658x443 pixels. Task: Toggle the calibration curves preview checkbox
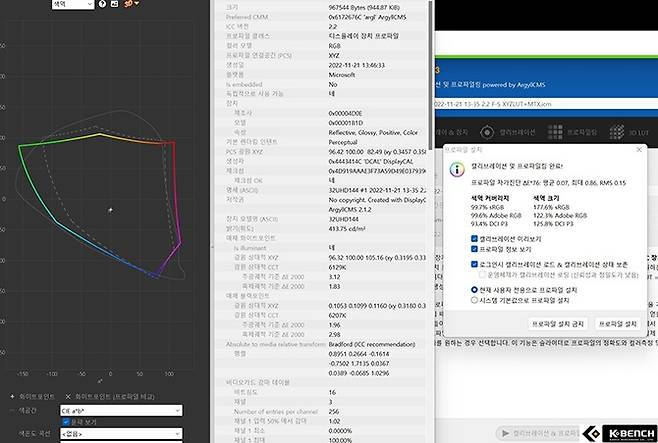474,240
